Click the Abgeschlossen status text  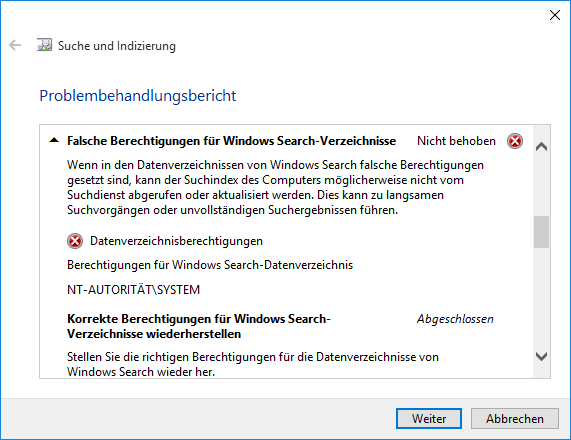coord(455,319)
